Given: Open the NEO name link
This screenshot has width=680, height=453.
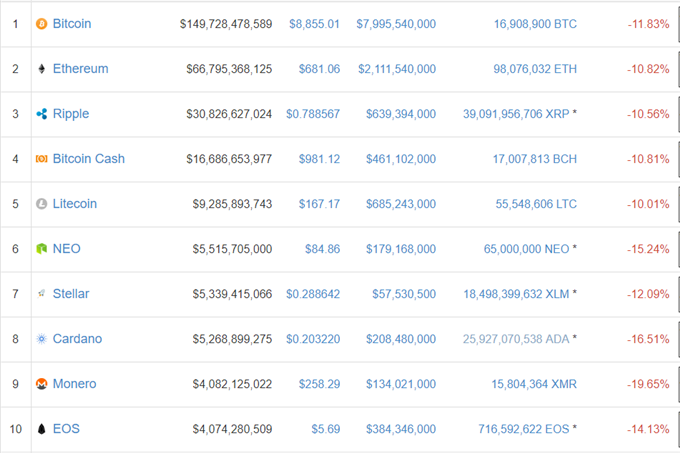Looking at the screenshot, I should [x=67, y=249].
